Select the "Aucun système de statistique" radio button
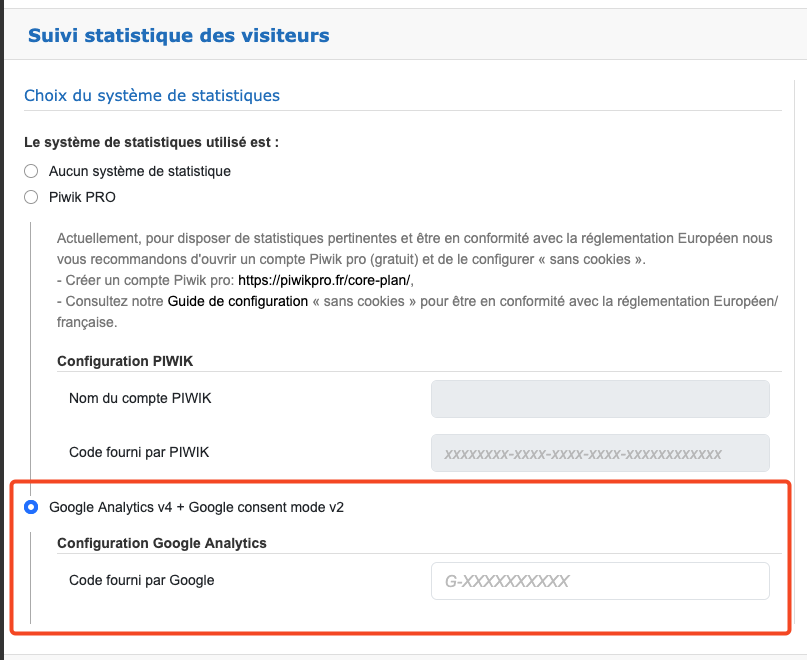This screenshot has width=807, height=660. 31,171
